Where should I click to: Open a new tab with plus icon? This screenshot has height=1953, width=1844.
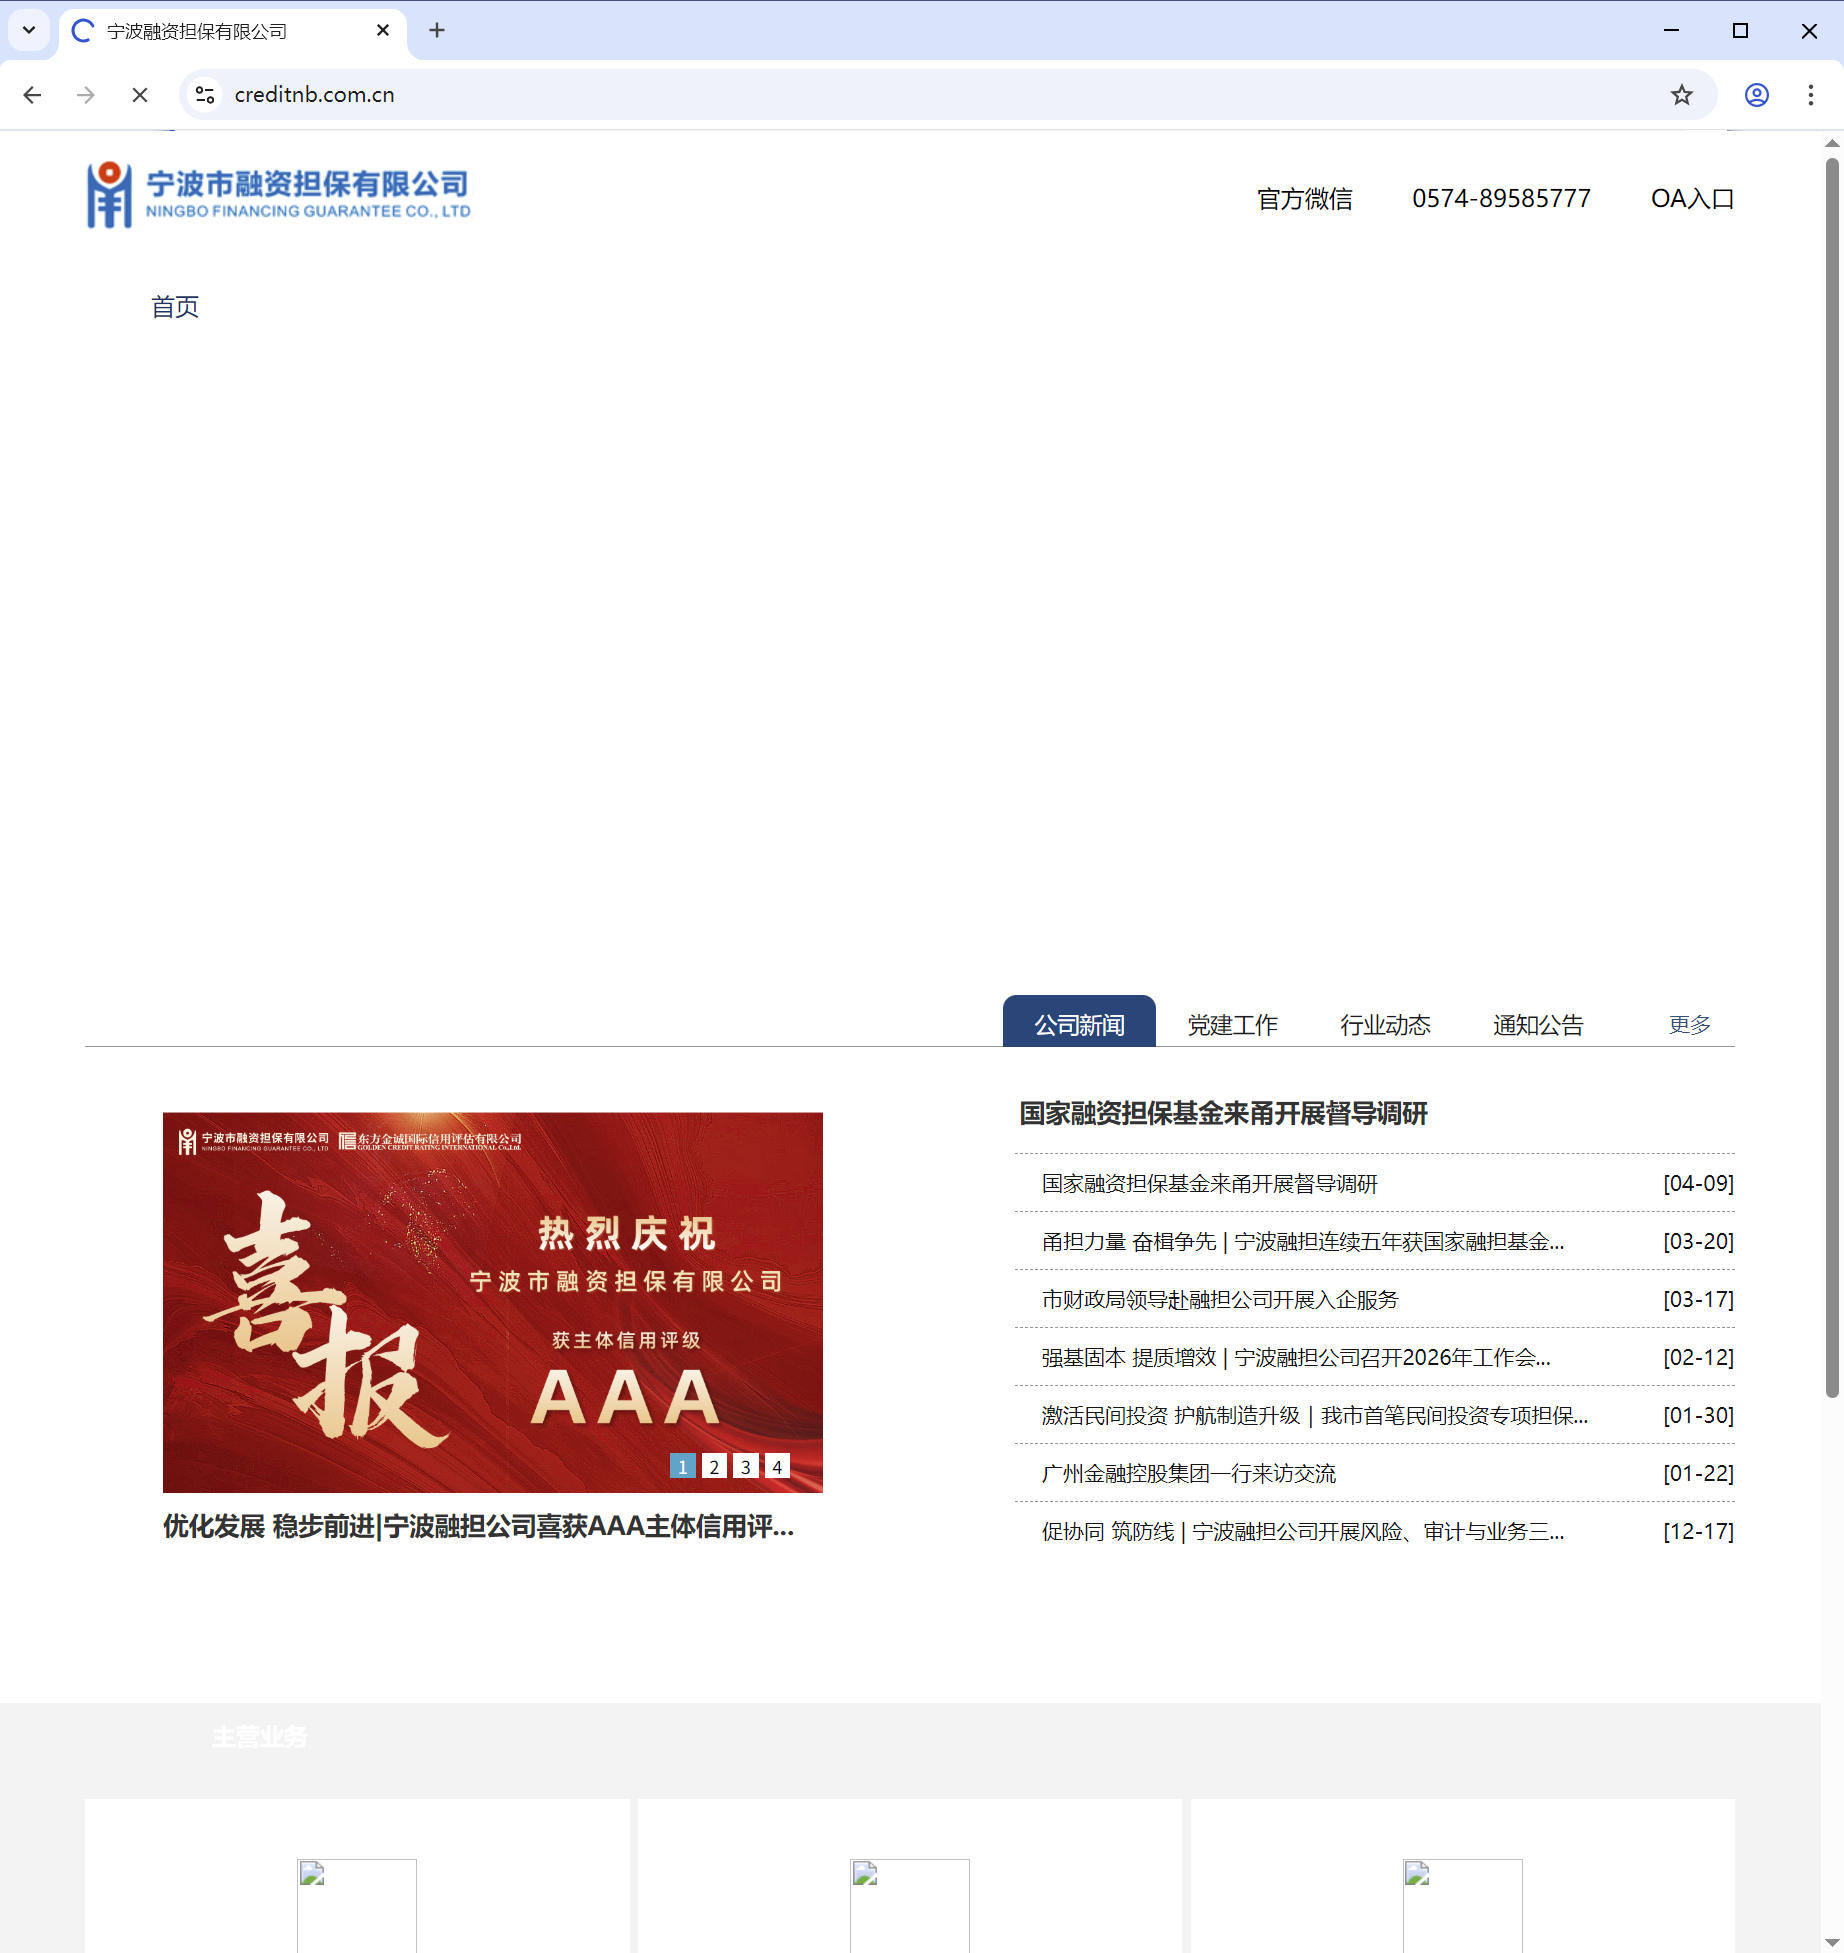pyautogui.click(x=437, y=31)
